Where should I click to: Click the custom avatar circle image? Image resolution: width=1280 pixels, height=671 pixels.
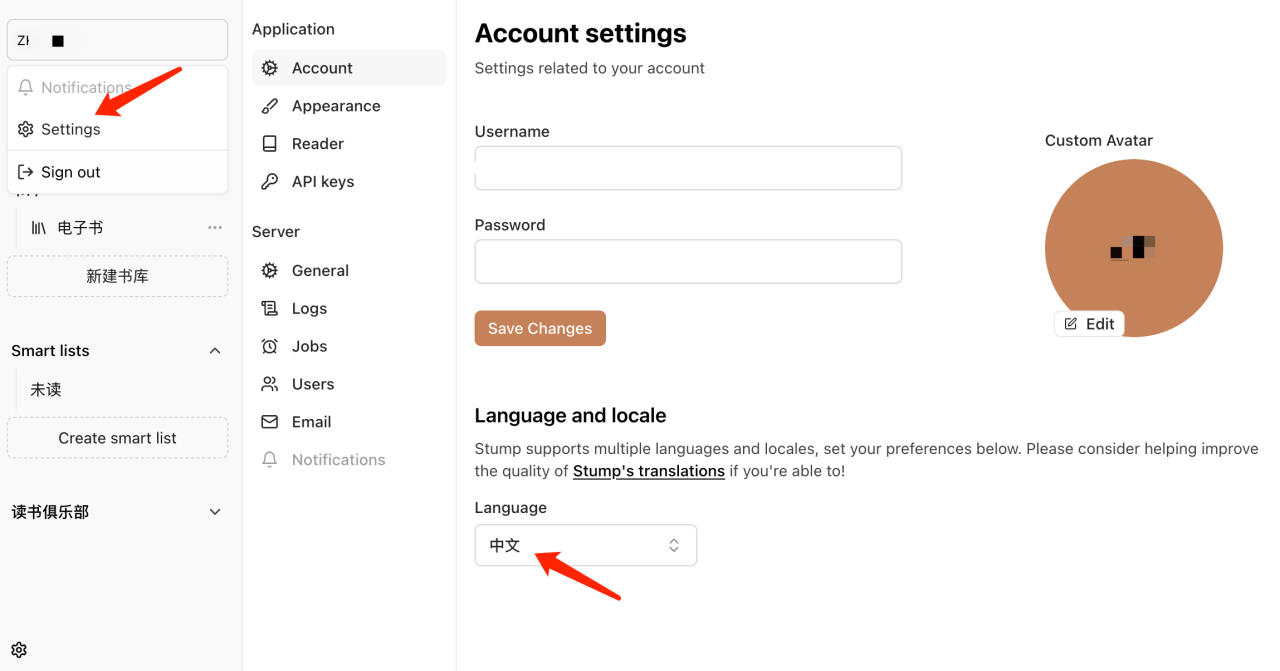point(1134,248)
